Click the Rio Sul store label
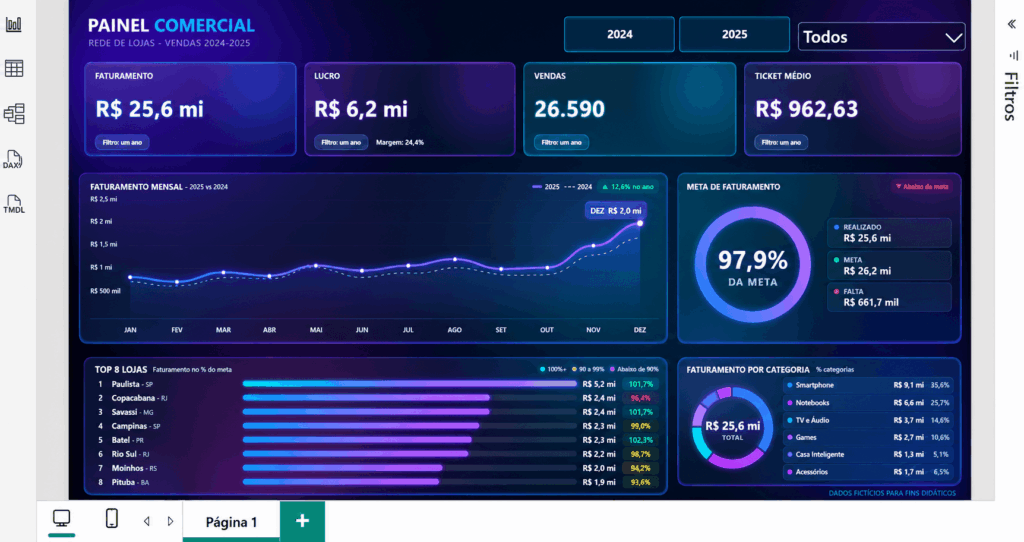Screen dimensions: 1024x542 coord(130,454)
